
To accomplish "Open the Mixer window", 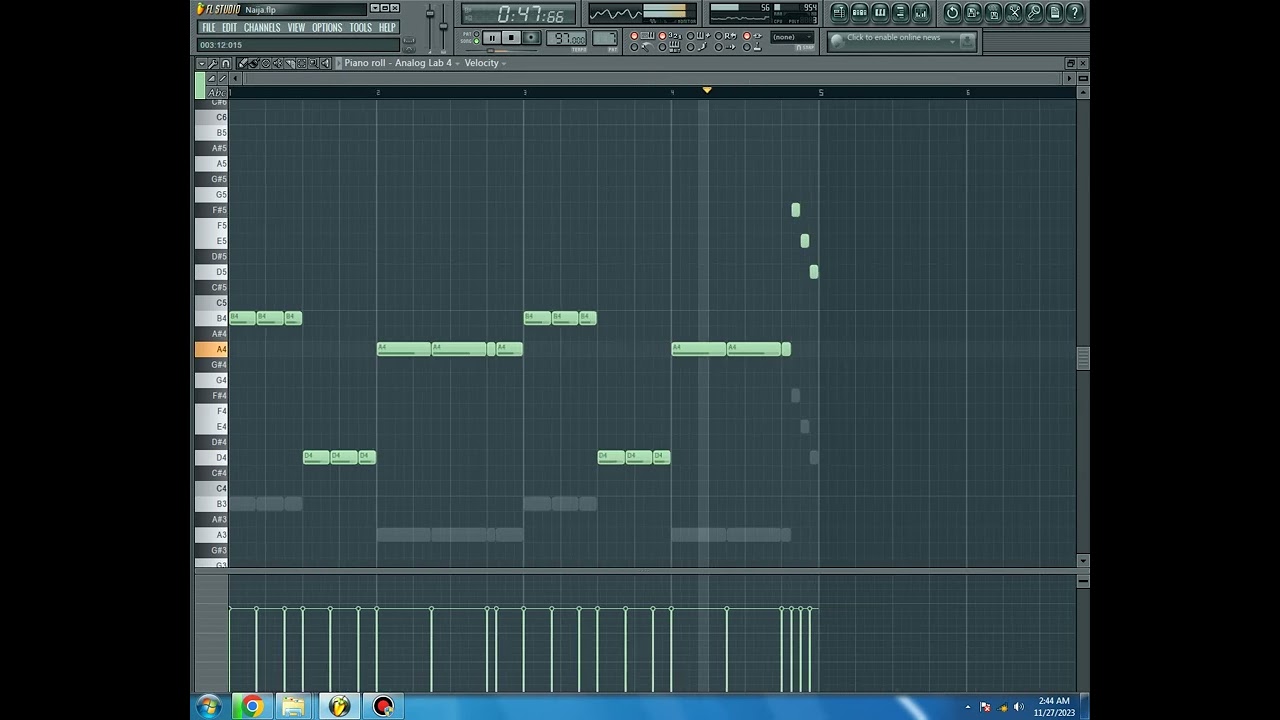I will 920,13.
